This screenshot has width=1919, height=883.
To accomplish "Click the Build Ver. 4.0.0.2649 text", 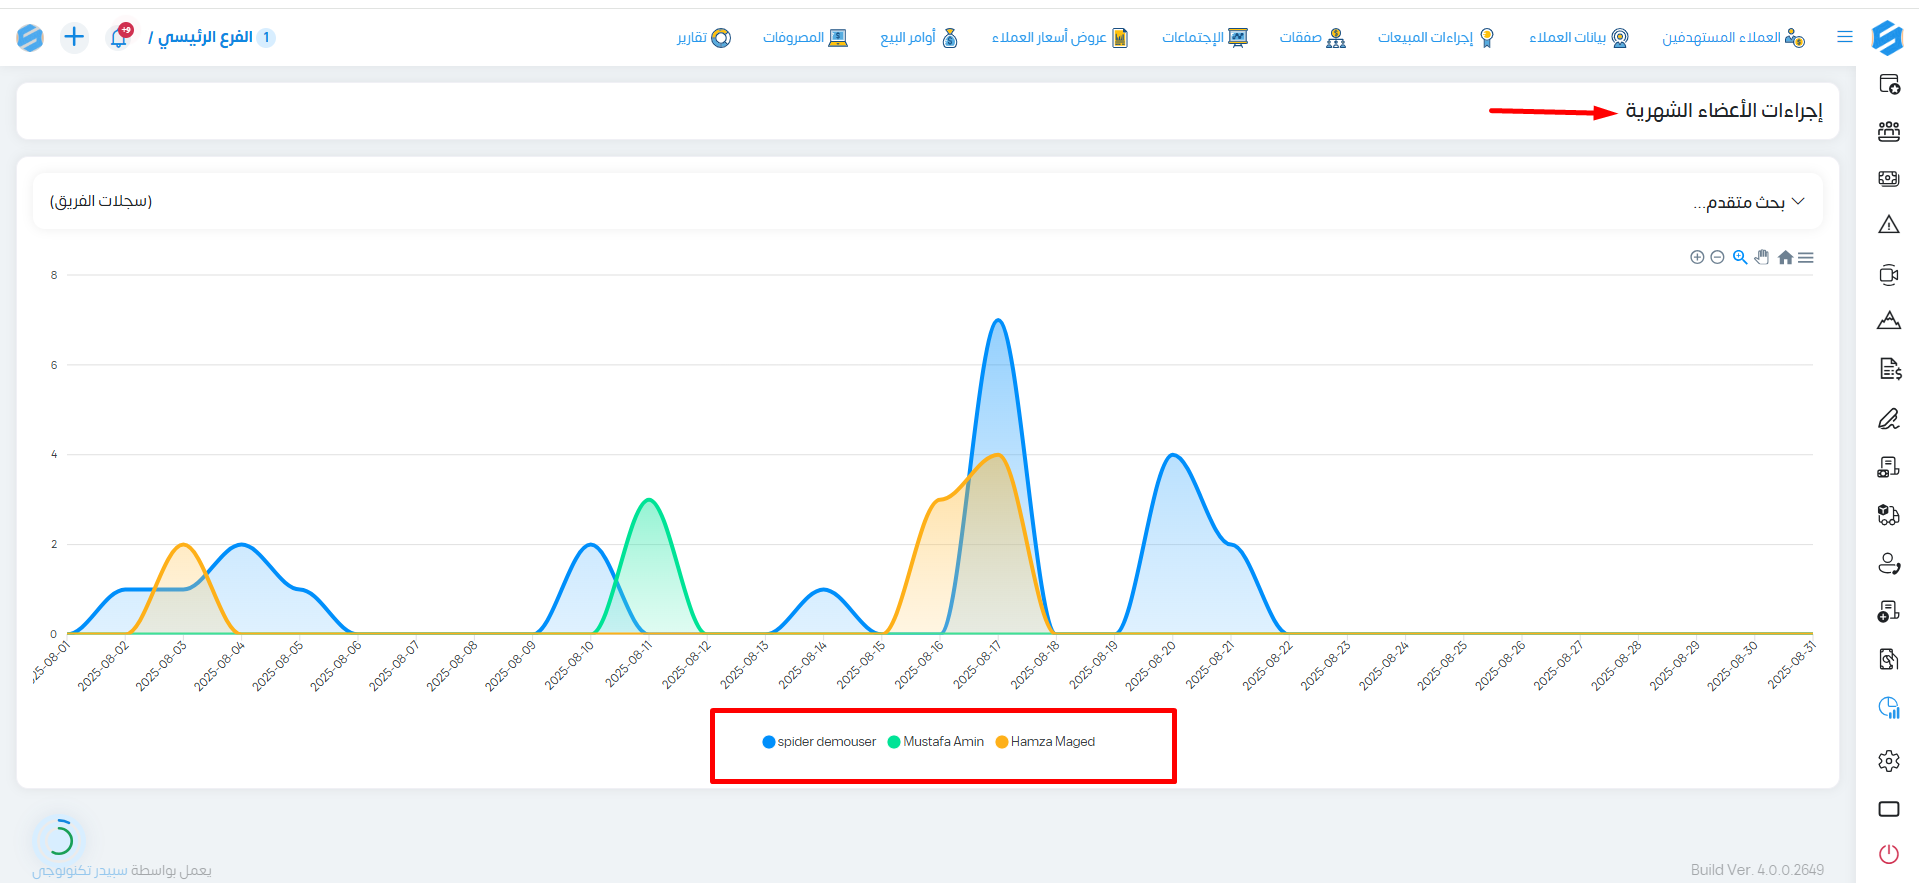I will (x=1757, y=869).
